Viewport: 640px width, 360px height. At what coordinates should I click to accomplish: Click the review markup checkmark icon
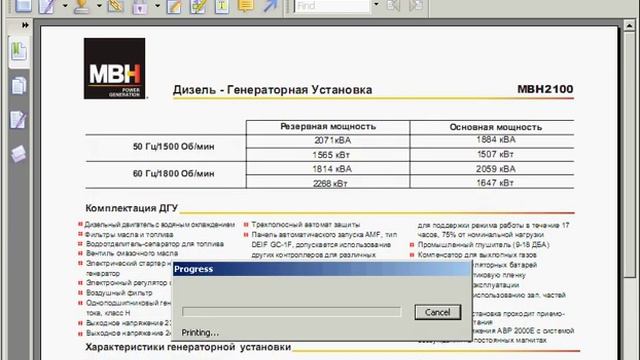point(198,6)
